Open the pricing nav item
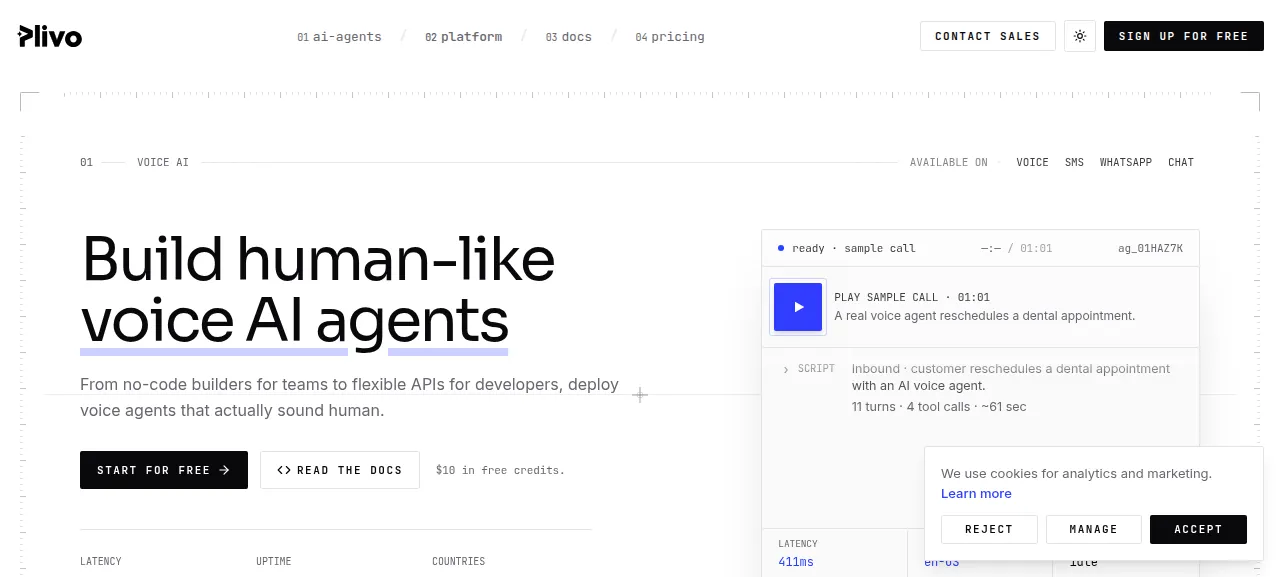Viewport: 1280px width, 577px height. coord(670,37)
